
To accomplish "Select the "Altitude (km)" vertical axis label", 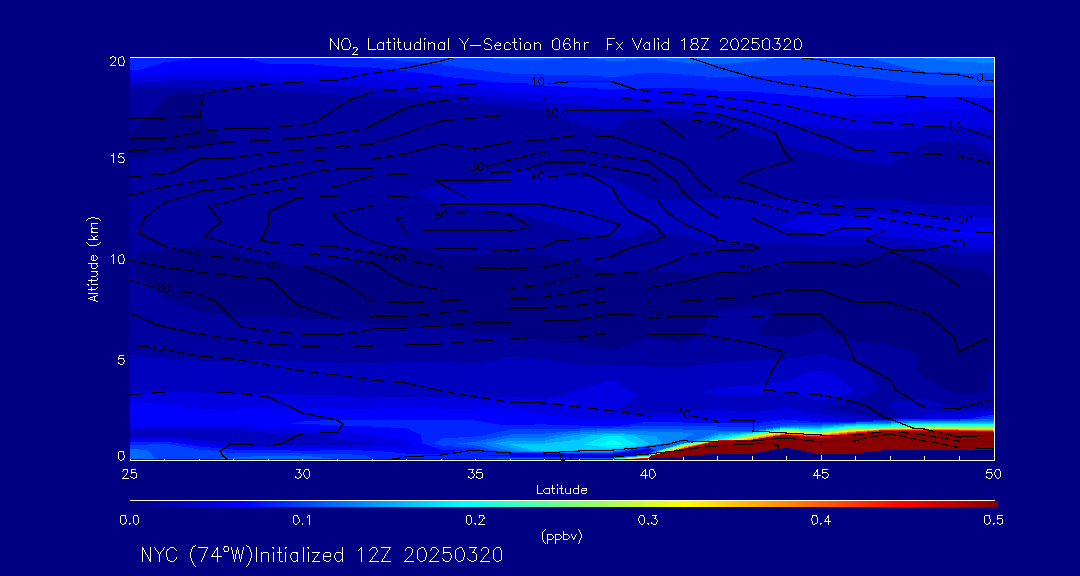I will pyautogui.click(x=93, y=258).
